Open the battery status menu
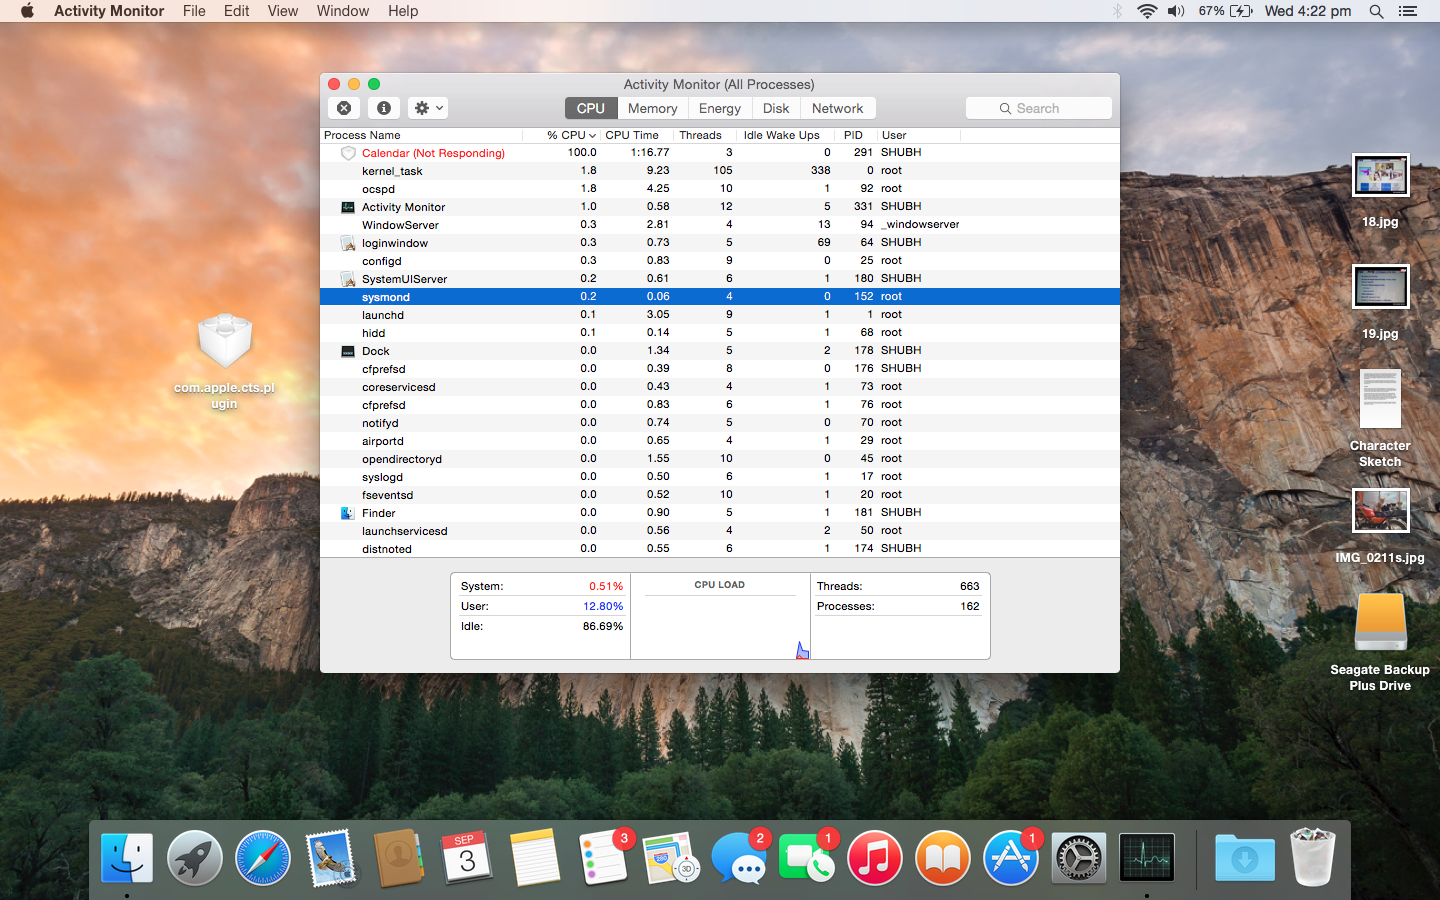1440x900 pixels. [x=1225, y=11]
